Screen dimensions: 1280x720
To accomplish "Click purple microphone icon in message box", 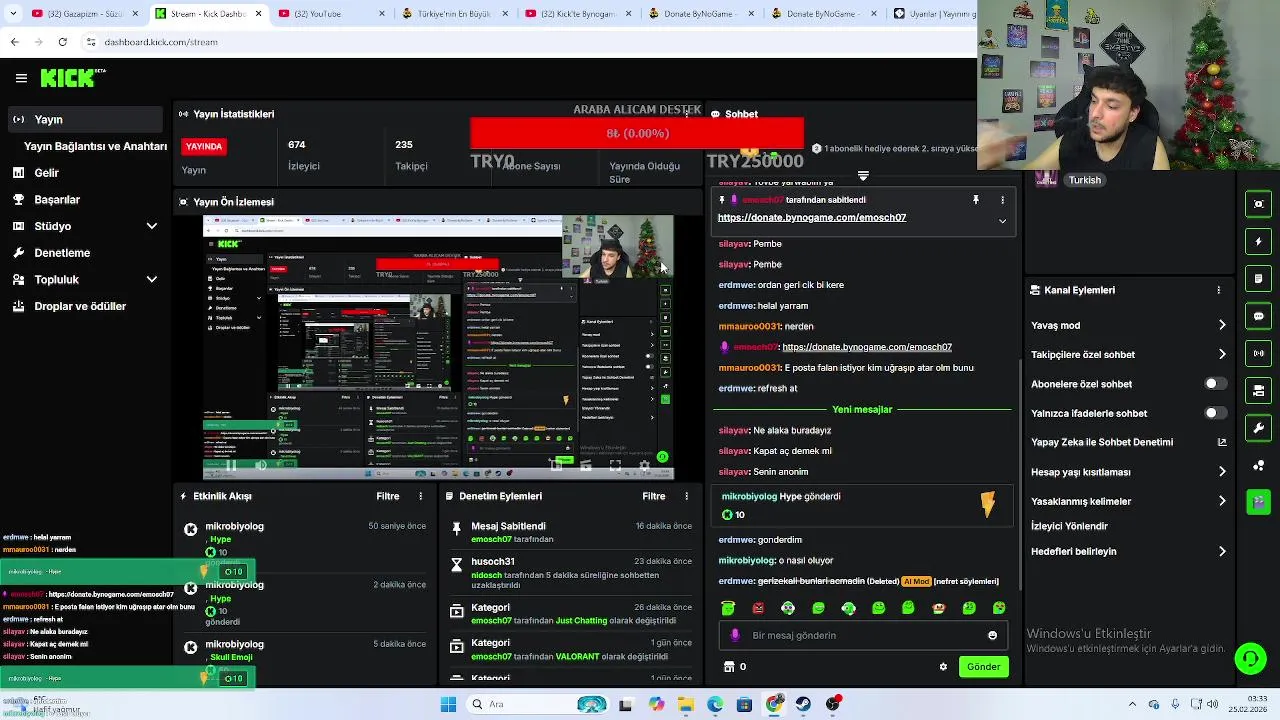I will click(735, 635).
